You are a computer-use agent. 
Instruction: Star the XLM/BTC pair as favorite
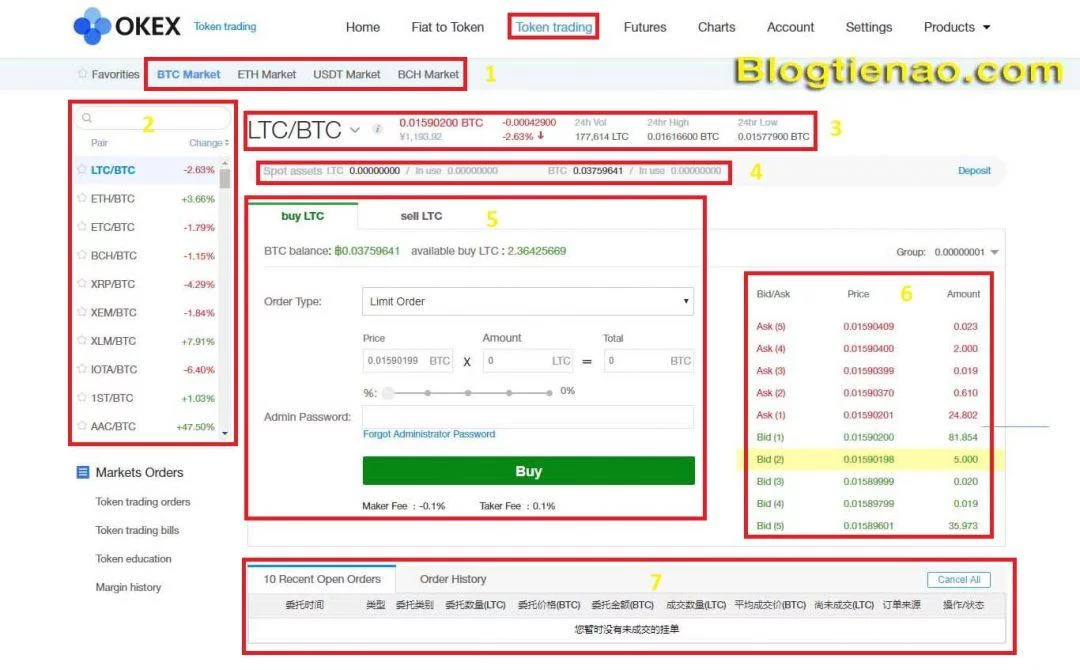82,341
